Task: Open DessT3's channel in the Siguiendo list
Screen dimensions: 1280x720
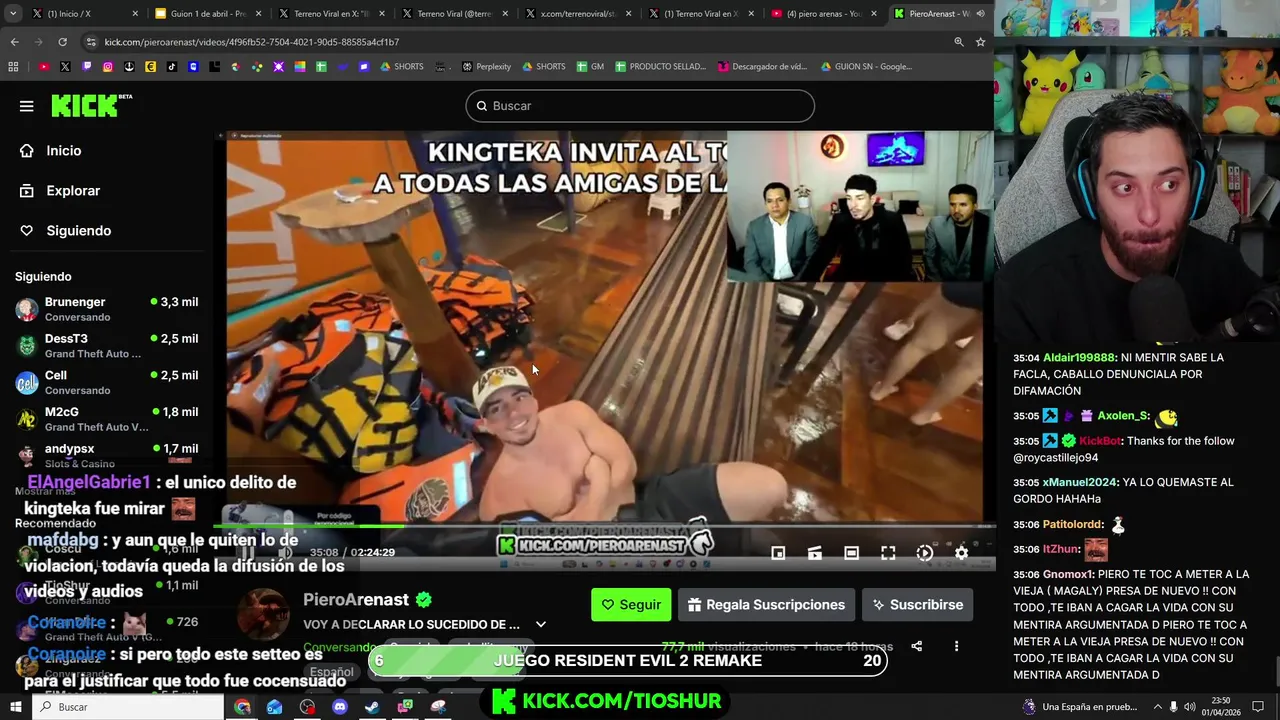Action: pos(106,346)
